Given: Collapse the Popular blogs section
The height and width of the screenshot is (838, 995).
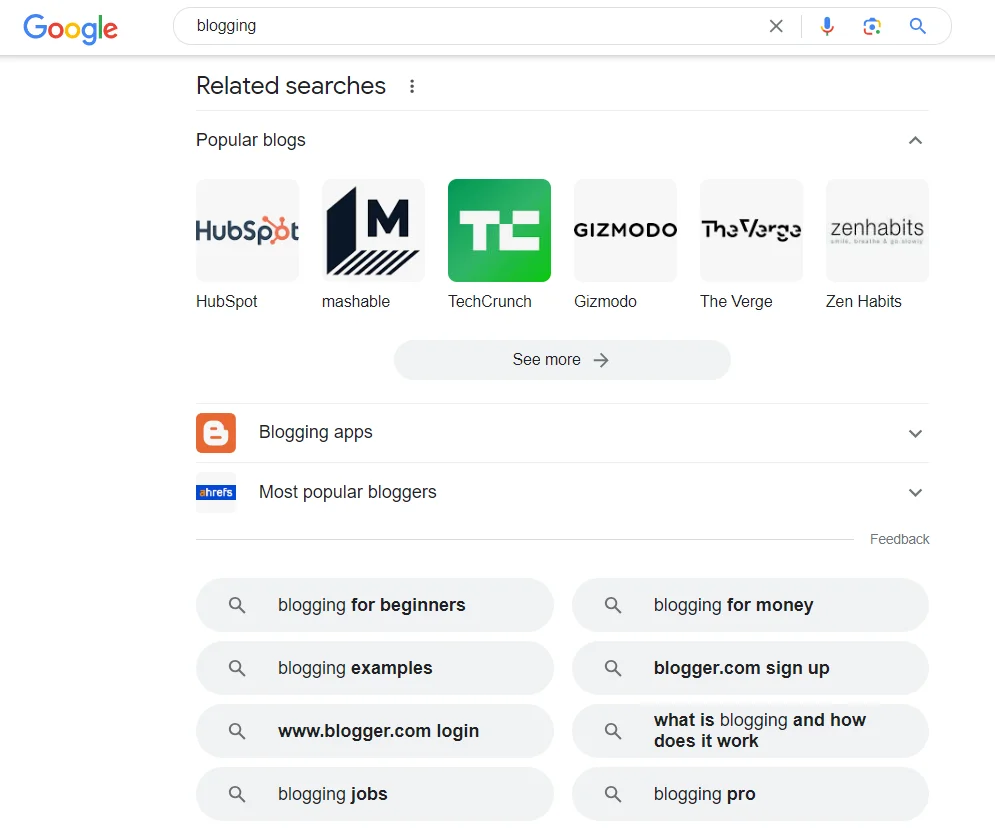Looking at the screenshot, I should pyautogui.click(x=915, y=140).
